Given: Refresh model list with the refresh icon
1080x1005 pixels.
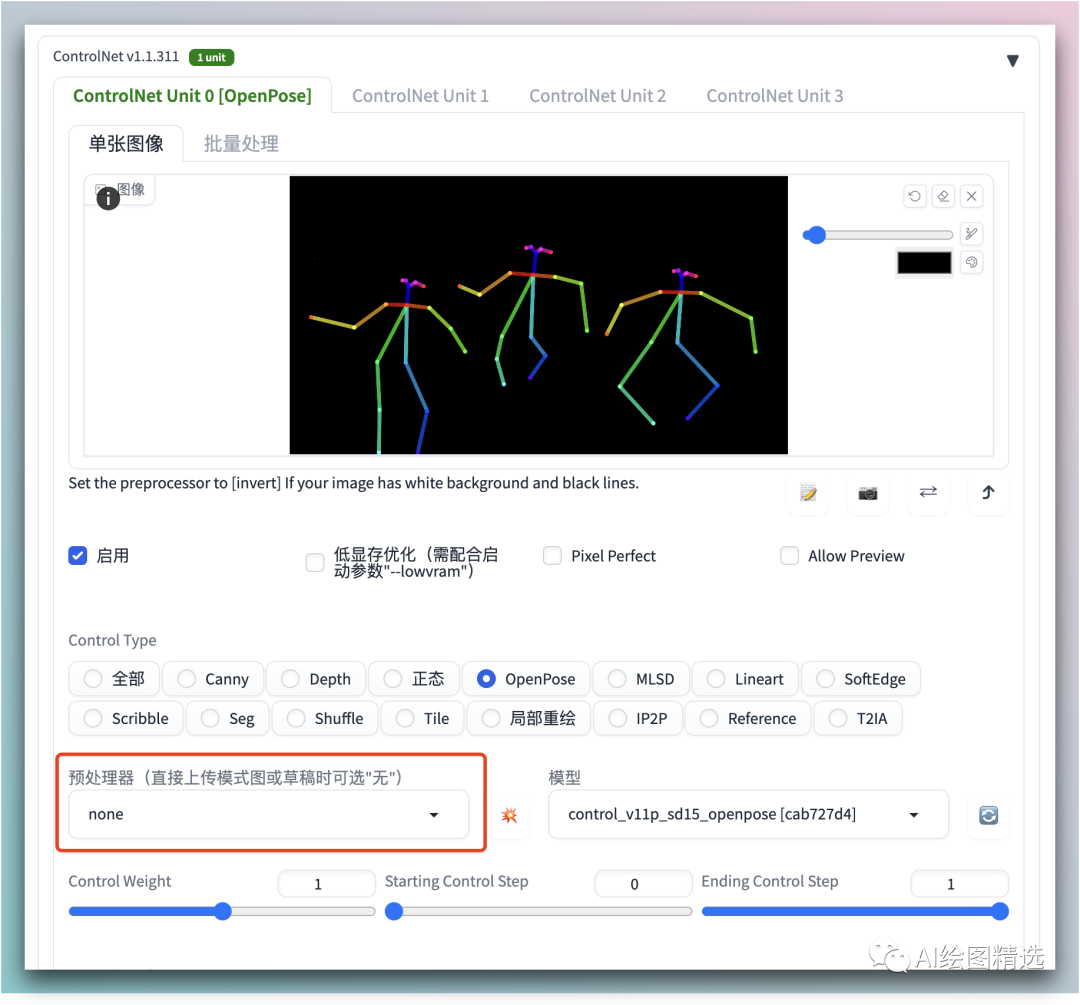Looking at the screenshot, I should point(988,816).
